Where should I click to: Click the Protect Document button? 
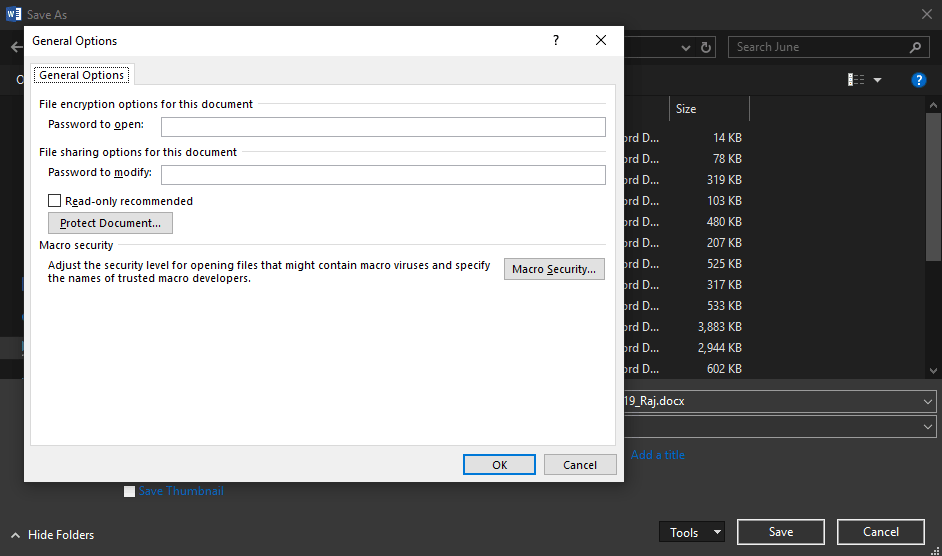110,223
